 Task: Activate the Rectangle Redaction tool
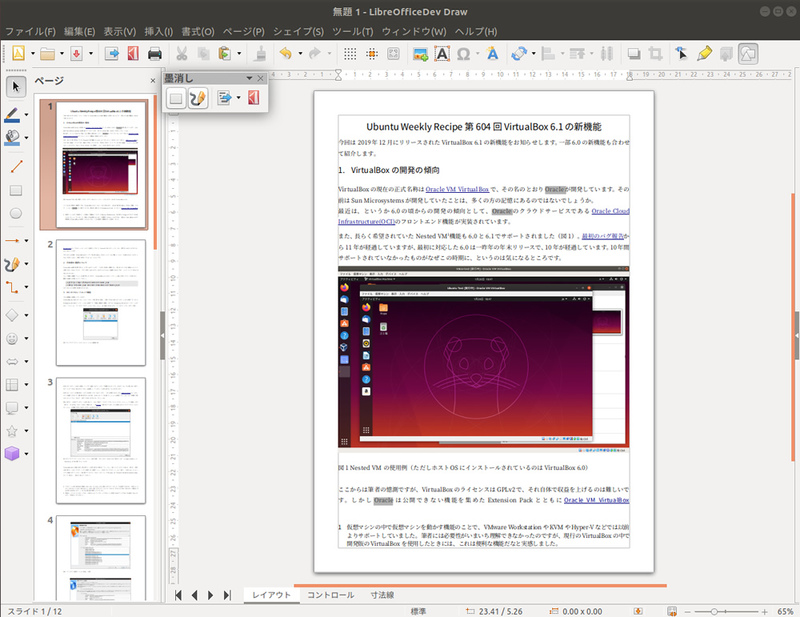176,97
